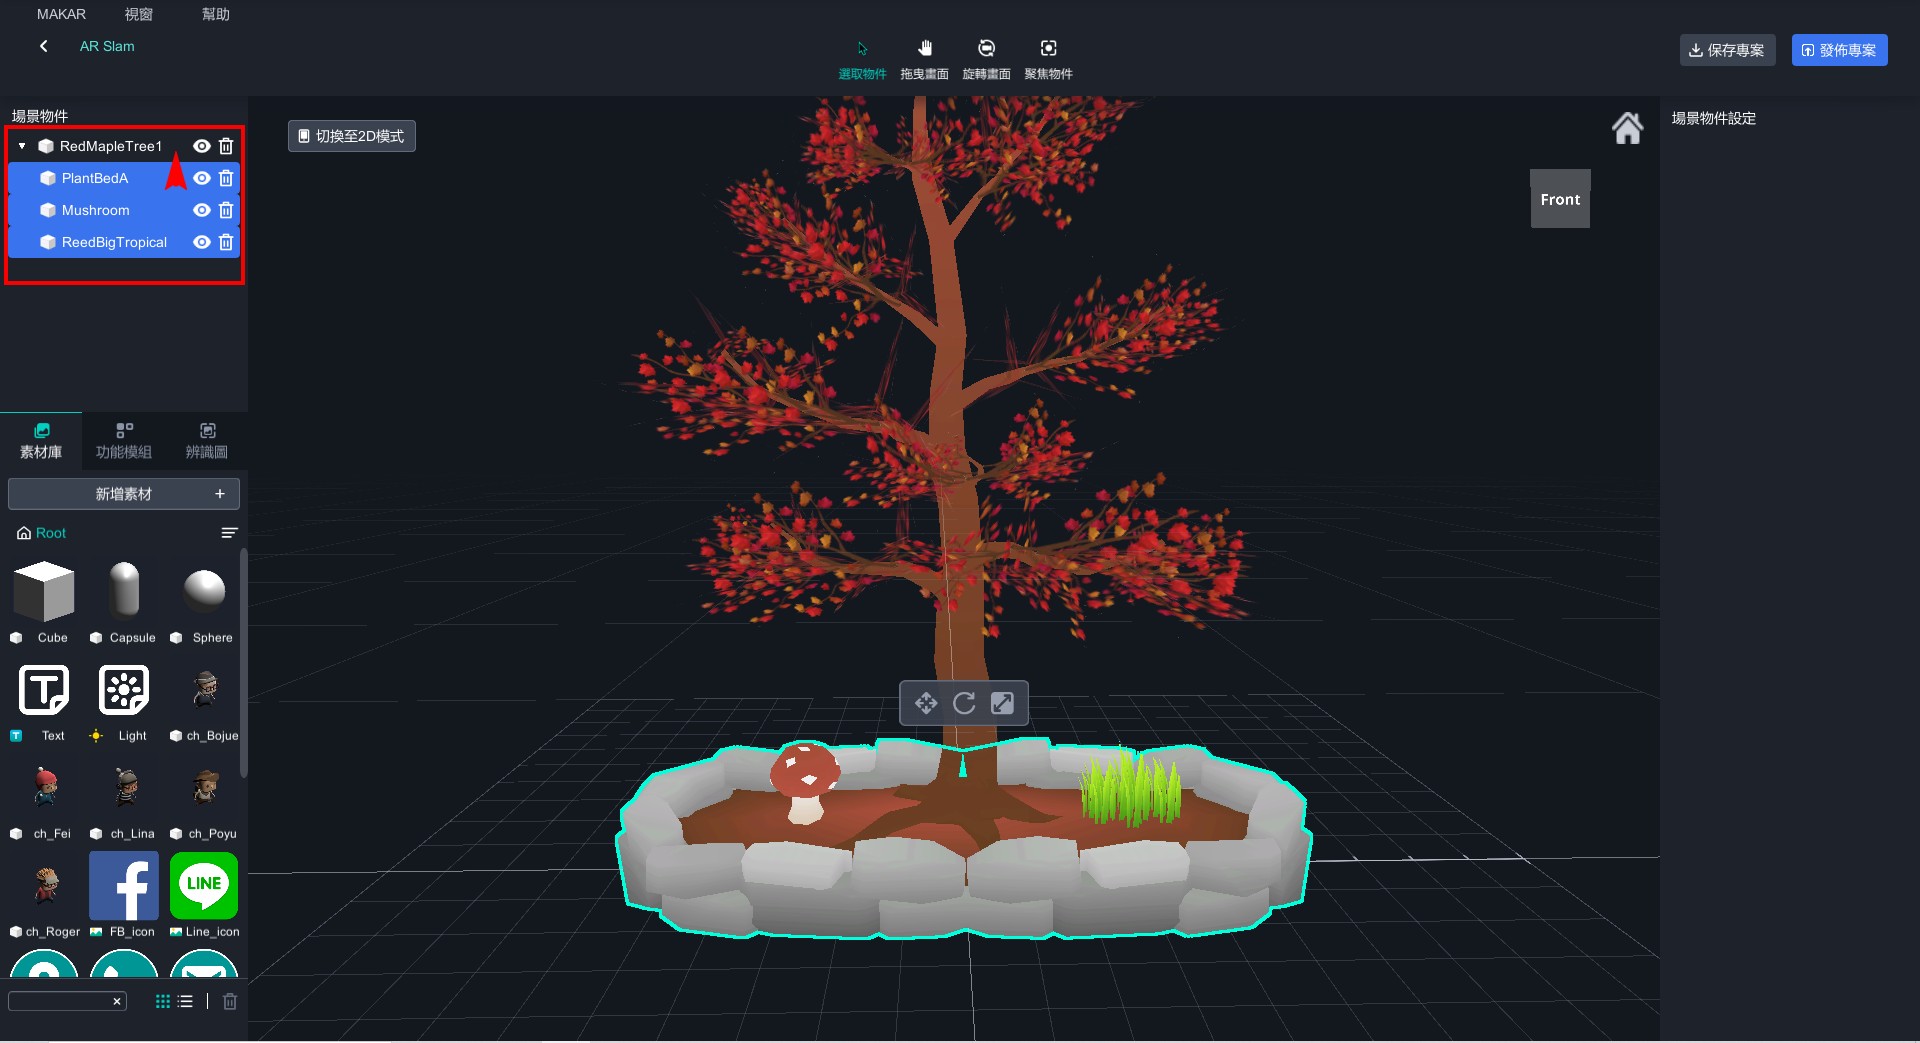Screen dimensions: 1920x1043
Task: Select Mushroom in scene list
Action: [96, 210]
